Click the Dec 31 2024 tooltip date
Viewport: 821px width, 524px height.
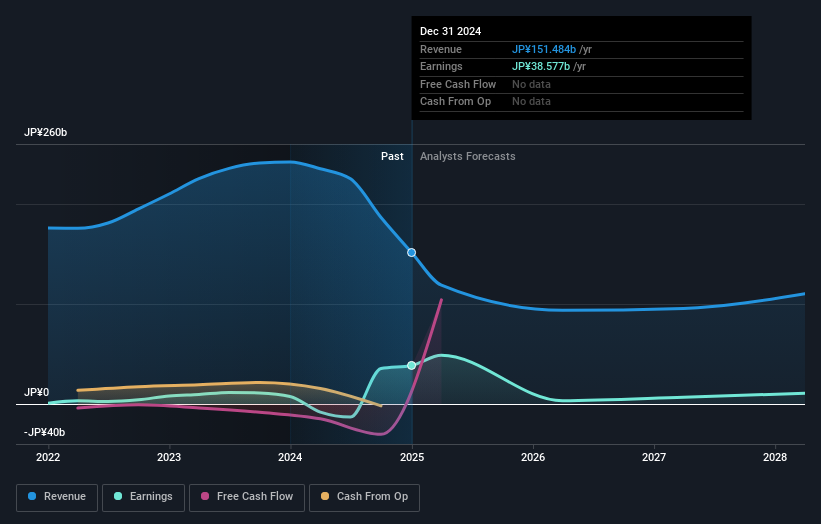tap(450, 31)
